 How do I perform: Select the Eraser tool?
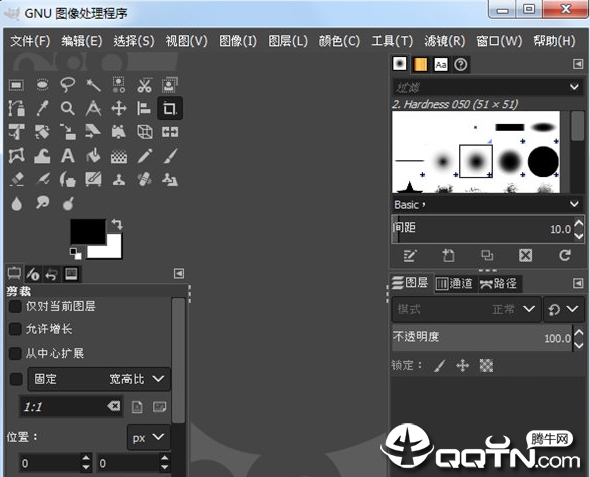[x=17, y=179]
